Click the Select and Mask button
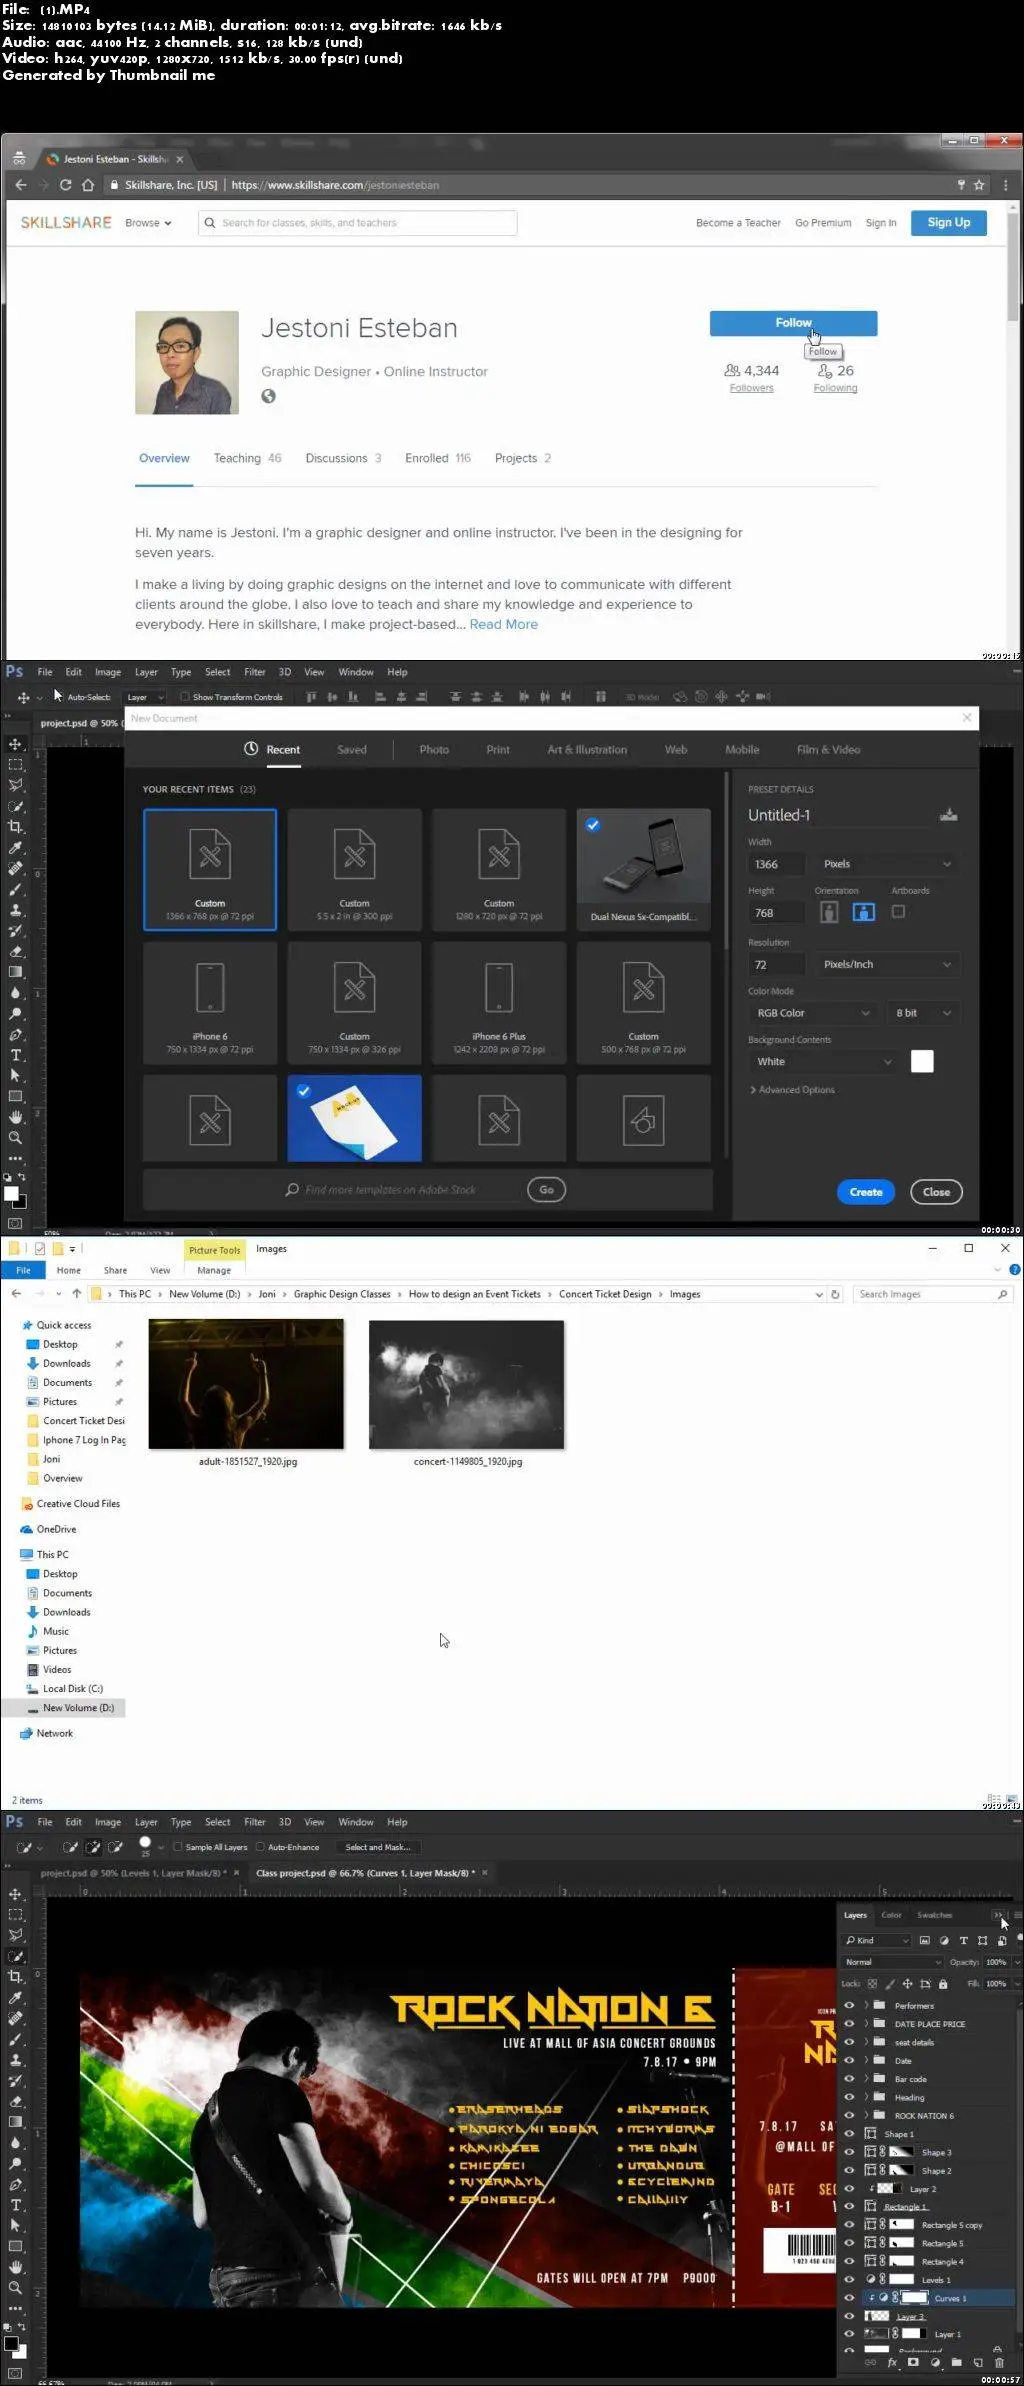This screenshot has width=1024, height=2386. click(x=378, y=1847)
